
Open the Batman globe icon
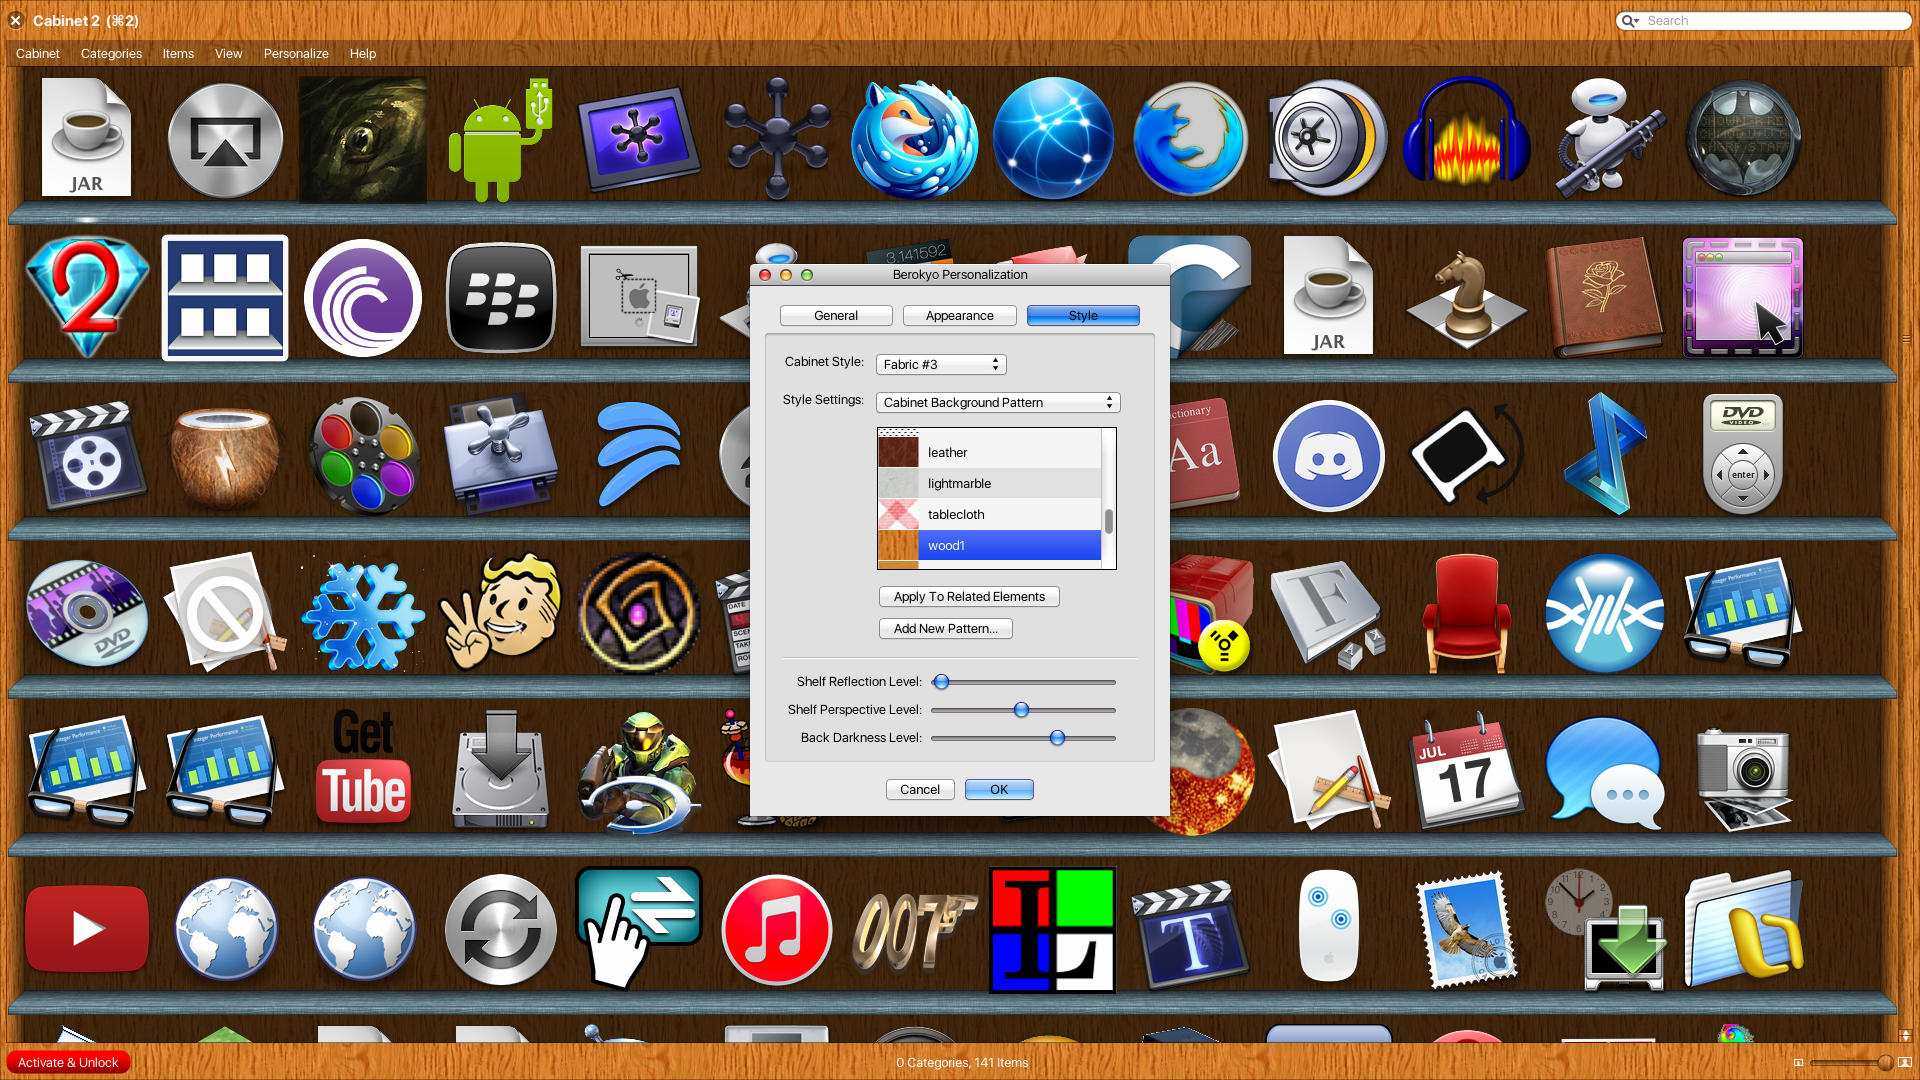coord(1743,138)
